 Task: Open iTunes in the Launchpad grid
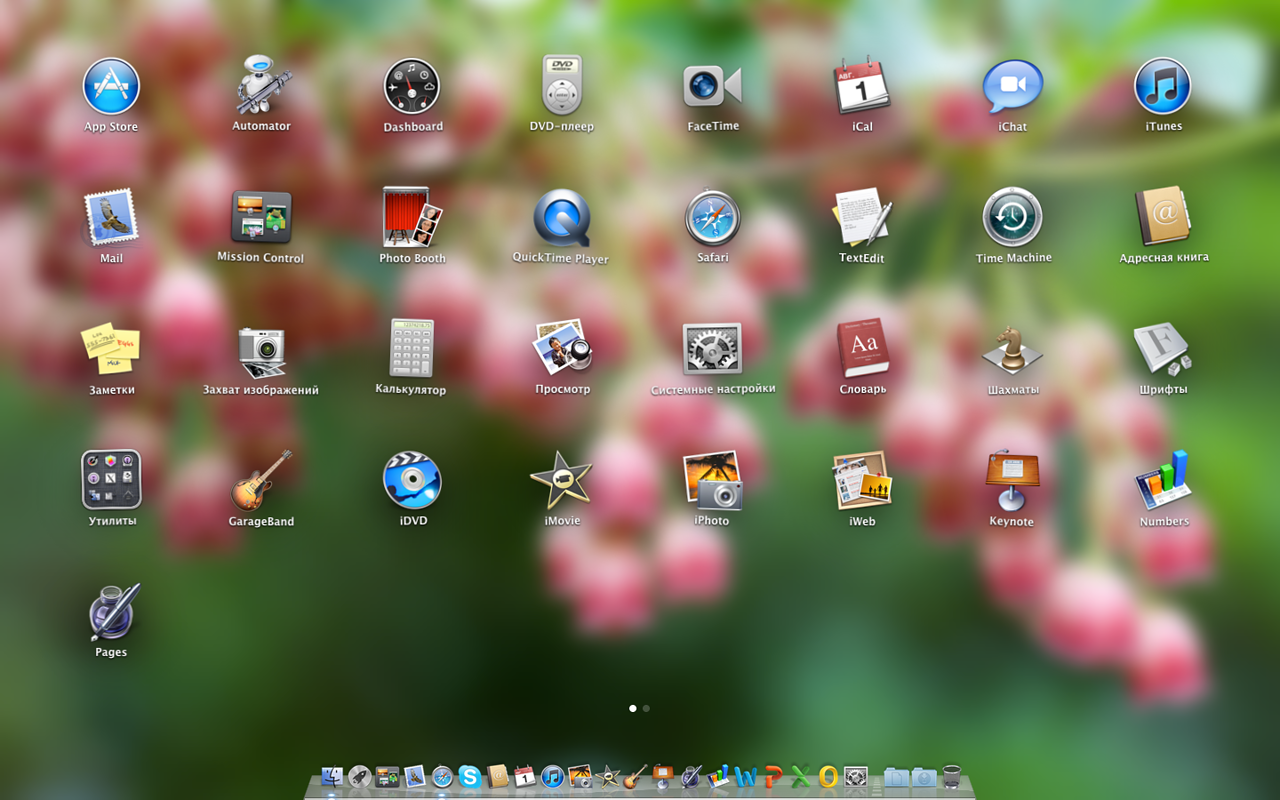[x=1163, y=86]
